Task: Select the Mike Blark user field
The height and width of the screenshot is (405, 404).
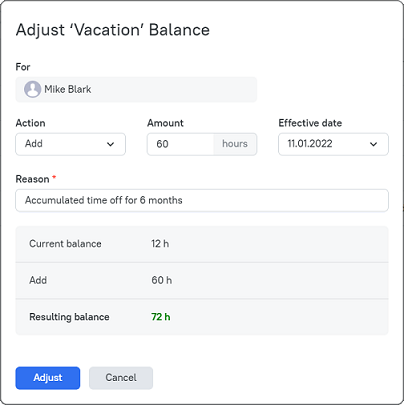Action: [x=136, y=89]
